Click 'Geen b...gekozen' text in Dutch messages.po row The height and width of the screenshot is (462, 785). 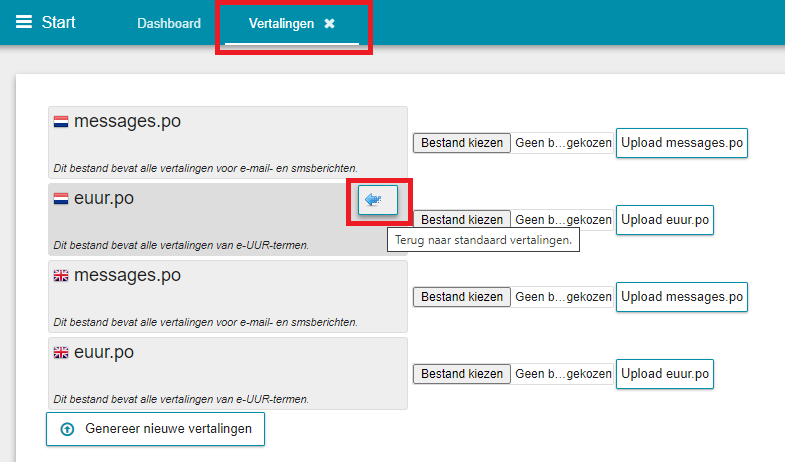click(x=563, y=143)
